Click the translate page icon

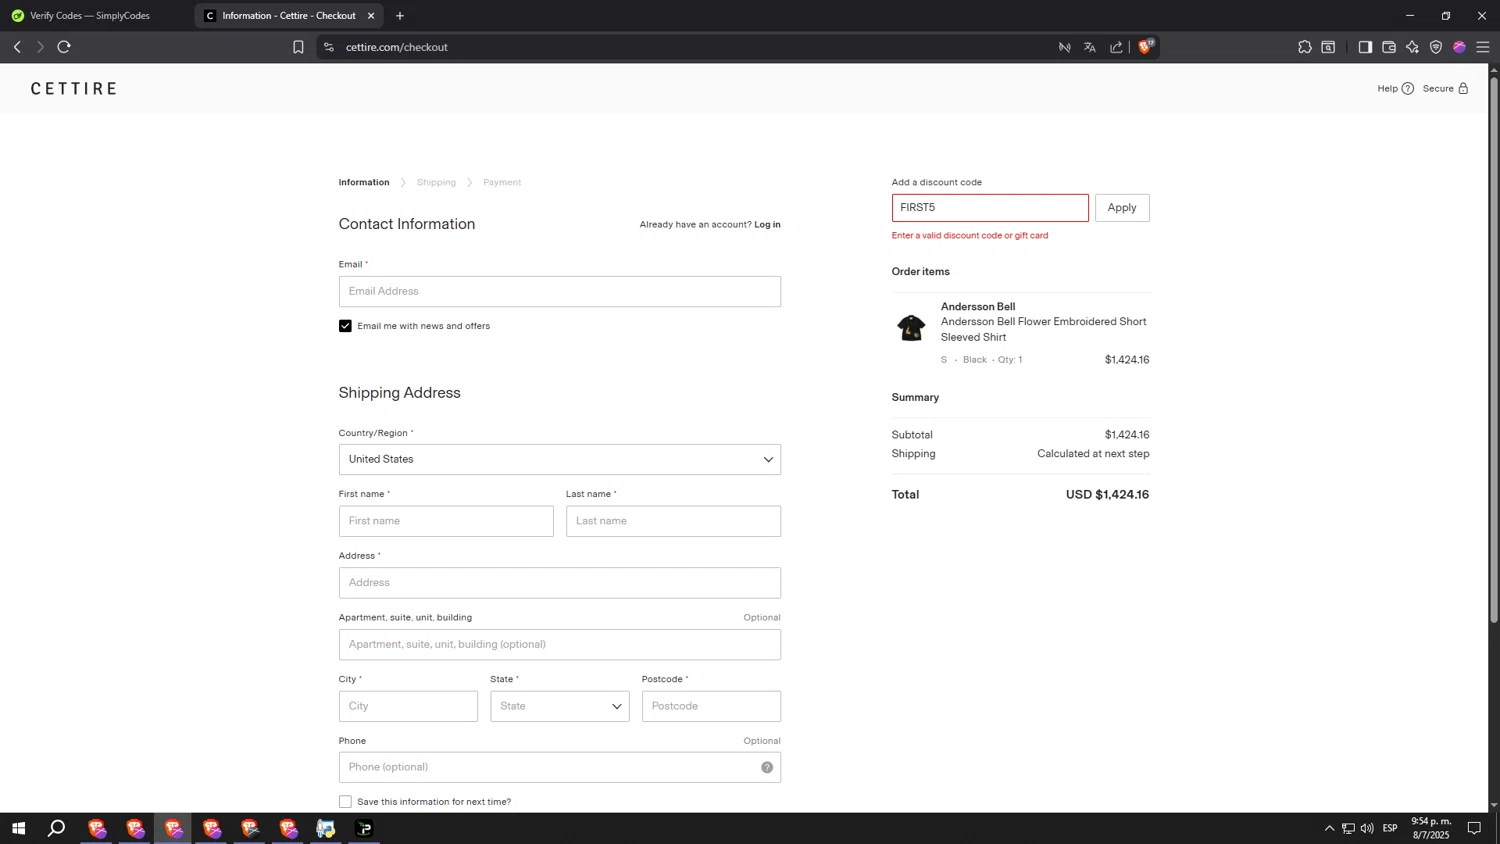click(x=1090, y=47)
